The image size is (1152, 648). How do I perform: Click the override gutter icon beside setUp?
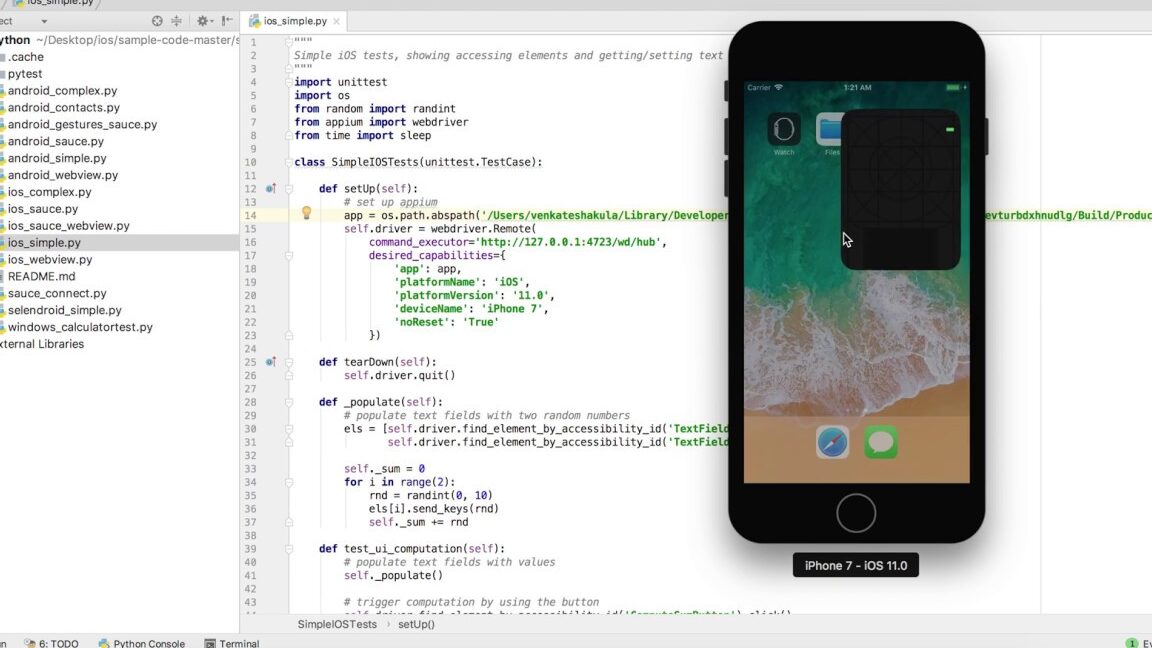[x=270, y=189]
